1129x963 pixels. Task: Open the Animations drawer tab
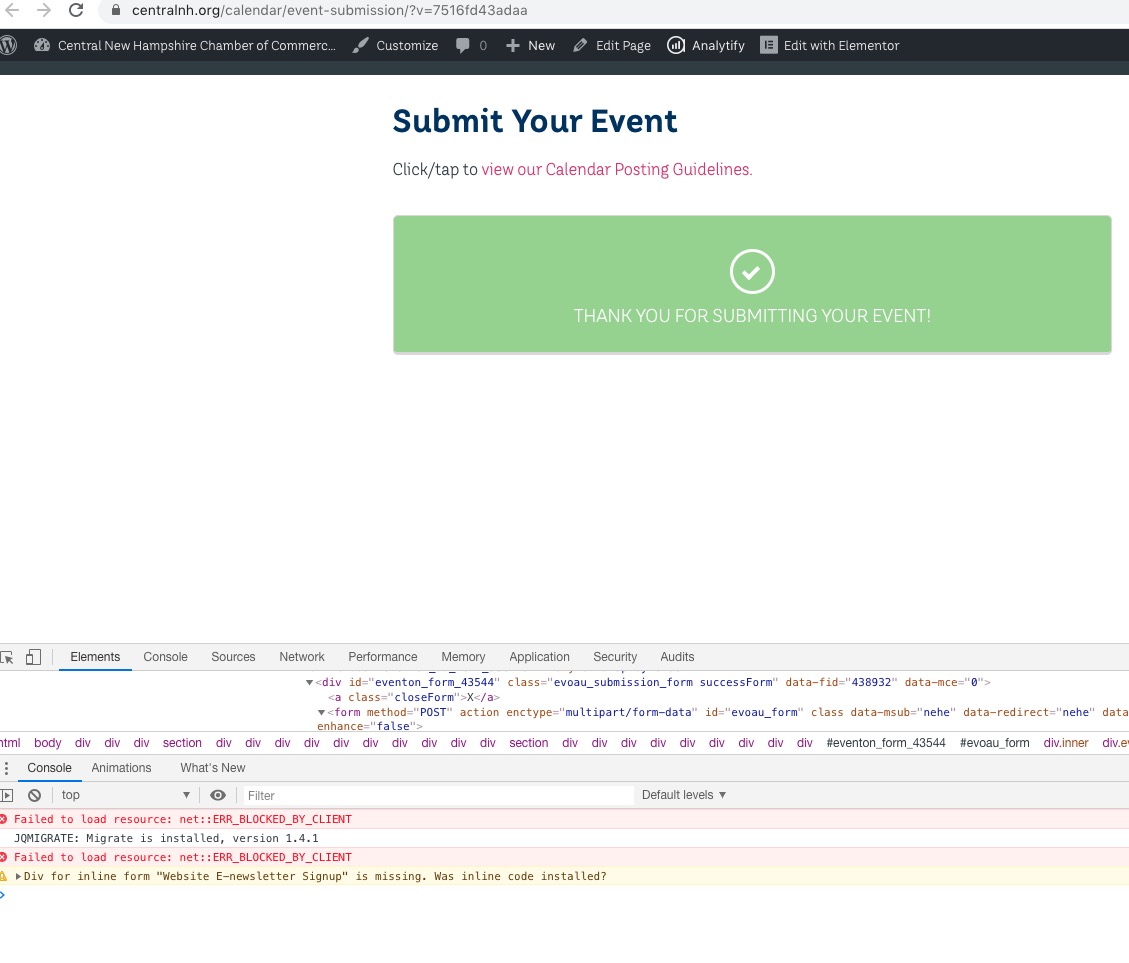[121, 768]
